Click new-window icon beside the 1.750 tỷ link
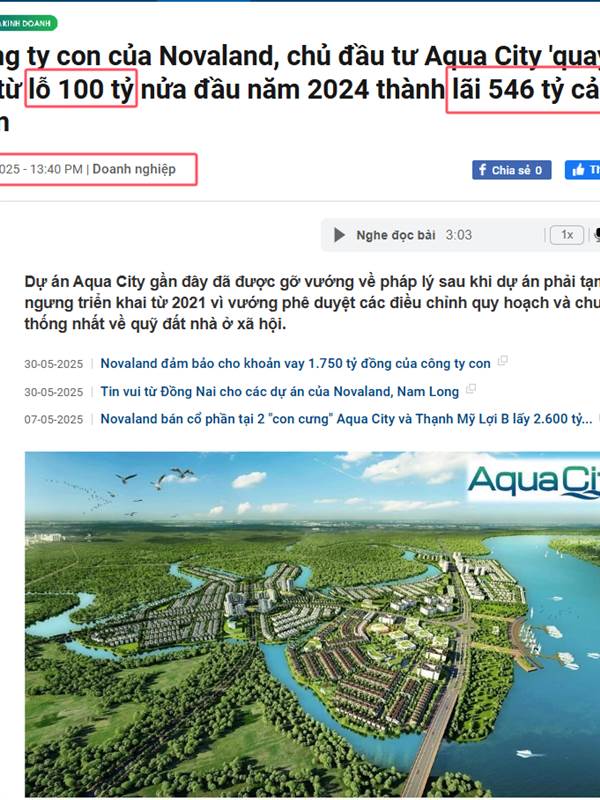 [503, 360]
